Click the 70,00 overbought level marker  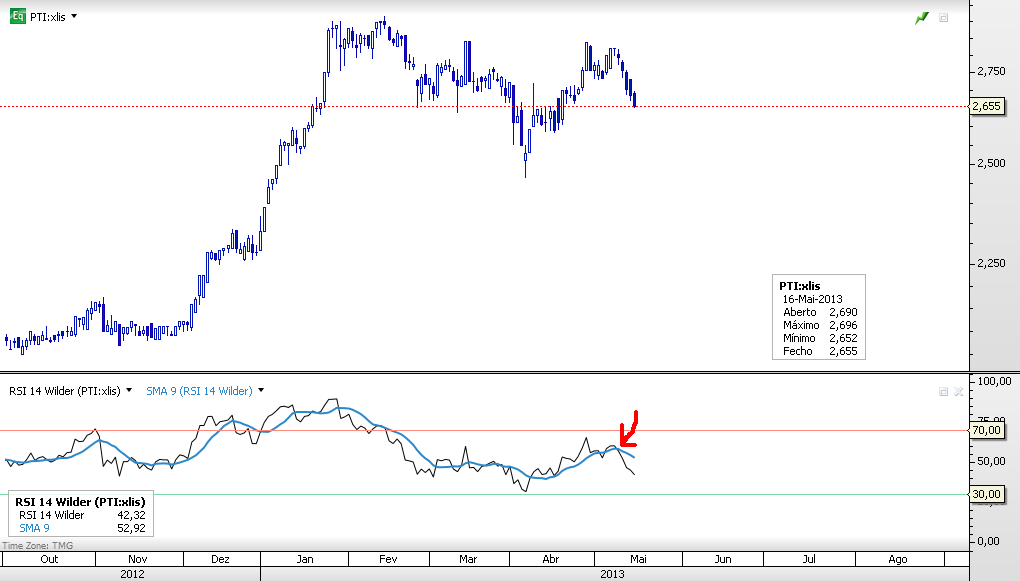click(987, 430)
